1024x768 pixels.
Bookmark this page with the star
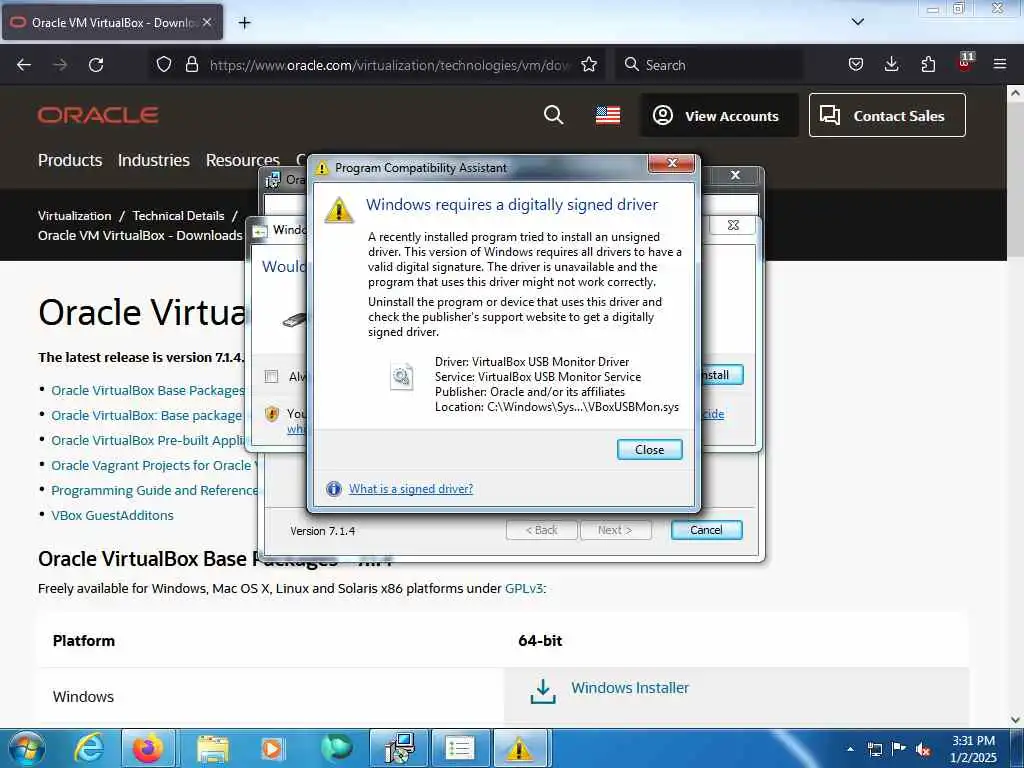589,65
